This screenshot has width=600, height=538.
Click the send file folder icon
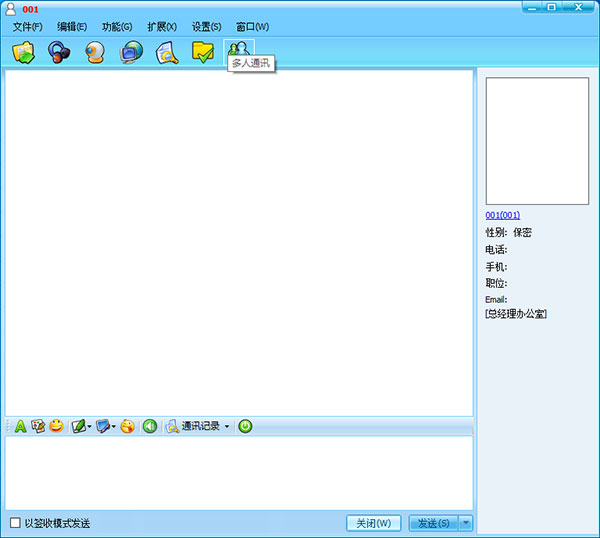(23, 52)
